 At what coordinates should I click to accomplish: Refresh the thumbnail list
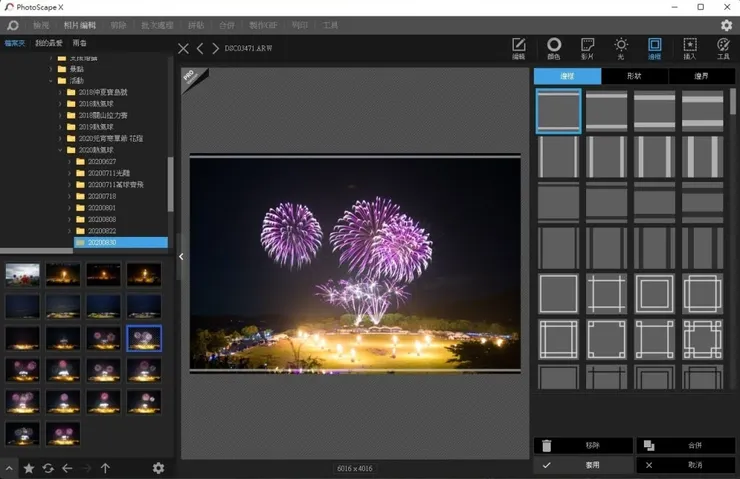pos(48,468)
